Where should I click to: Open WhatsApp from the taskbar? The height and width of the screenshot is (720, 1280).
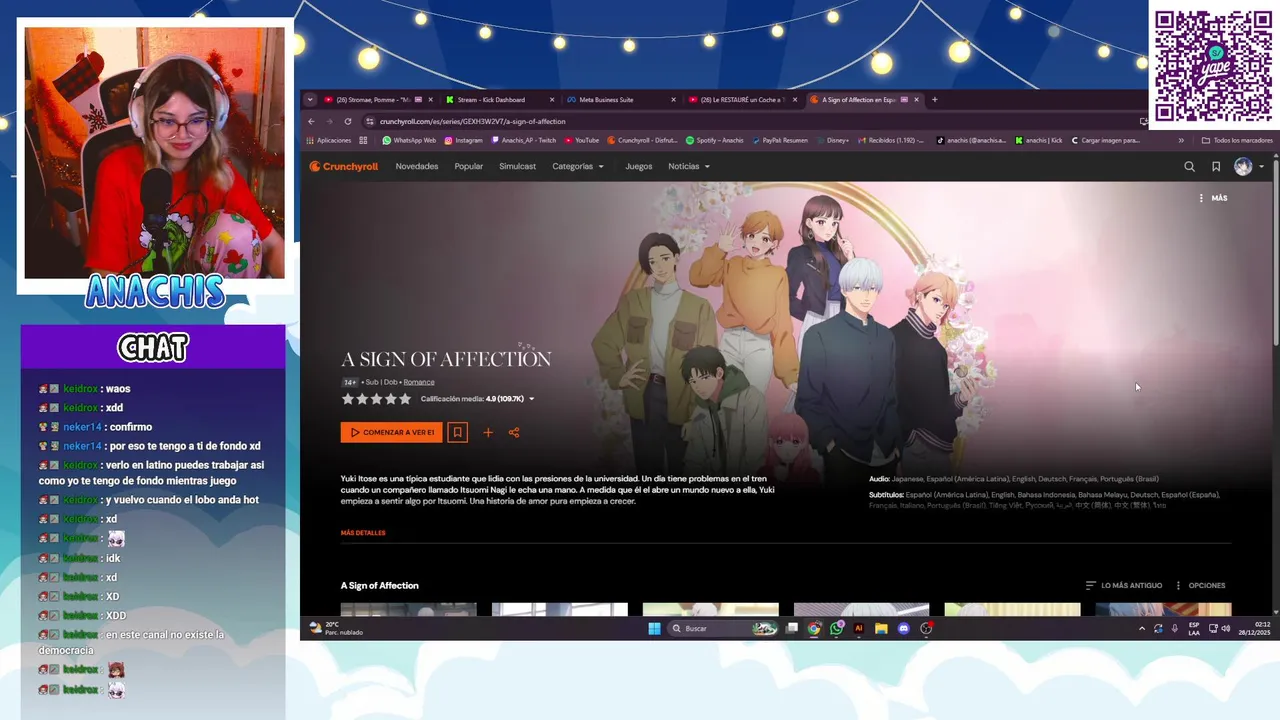click(x=836, y=628)
